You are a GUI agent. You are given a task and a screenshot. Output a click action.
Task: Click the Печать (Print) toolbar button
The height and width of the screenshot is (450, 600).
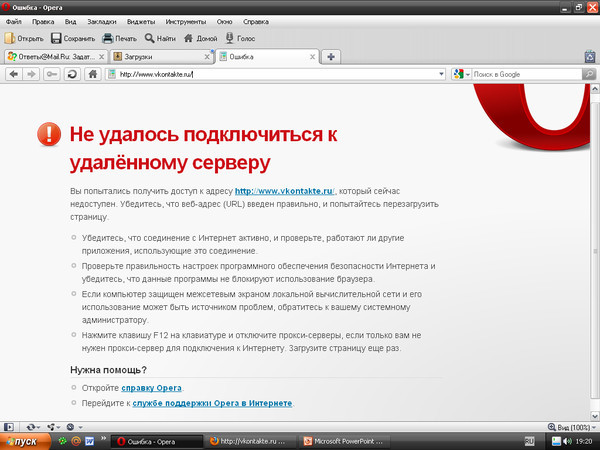click(120, 38)
